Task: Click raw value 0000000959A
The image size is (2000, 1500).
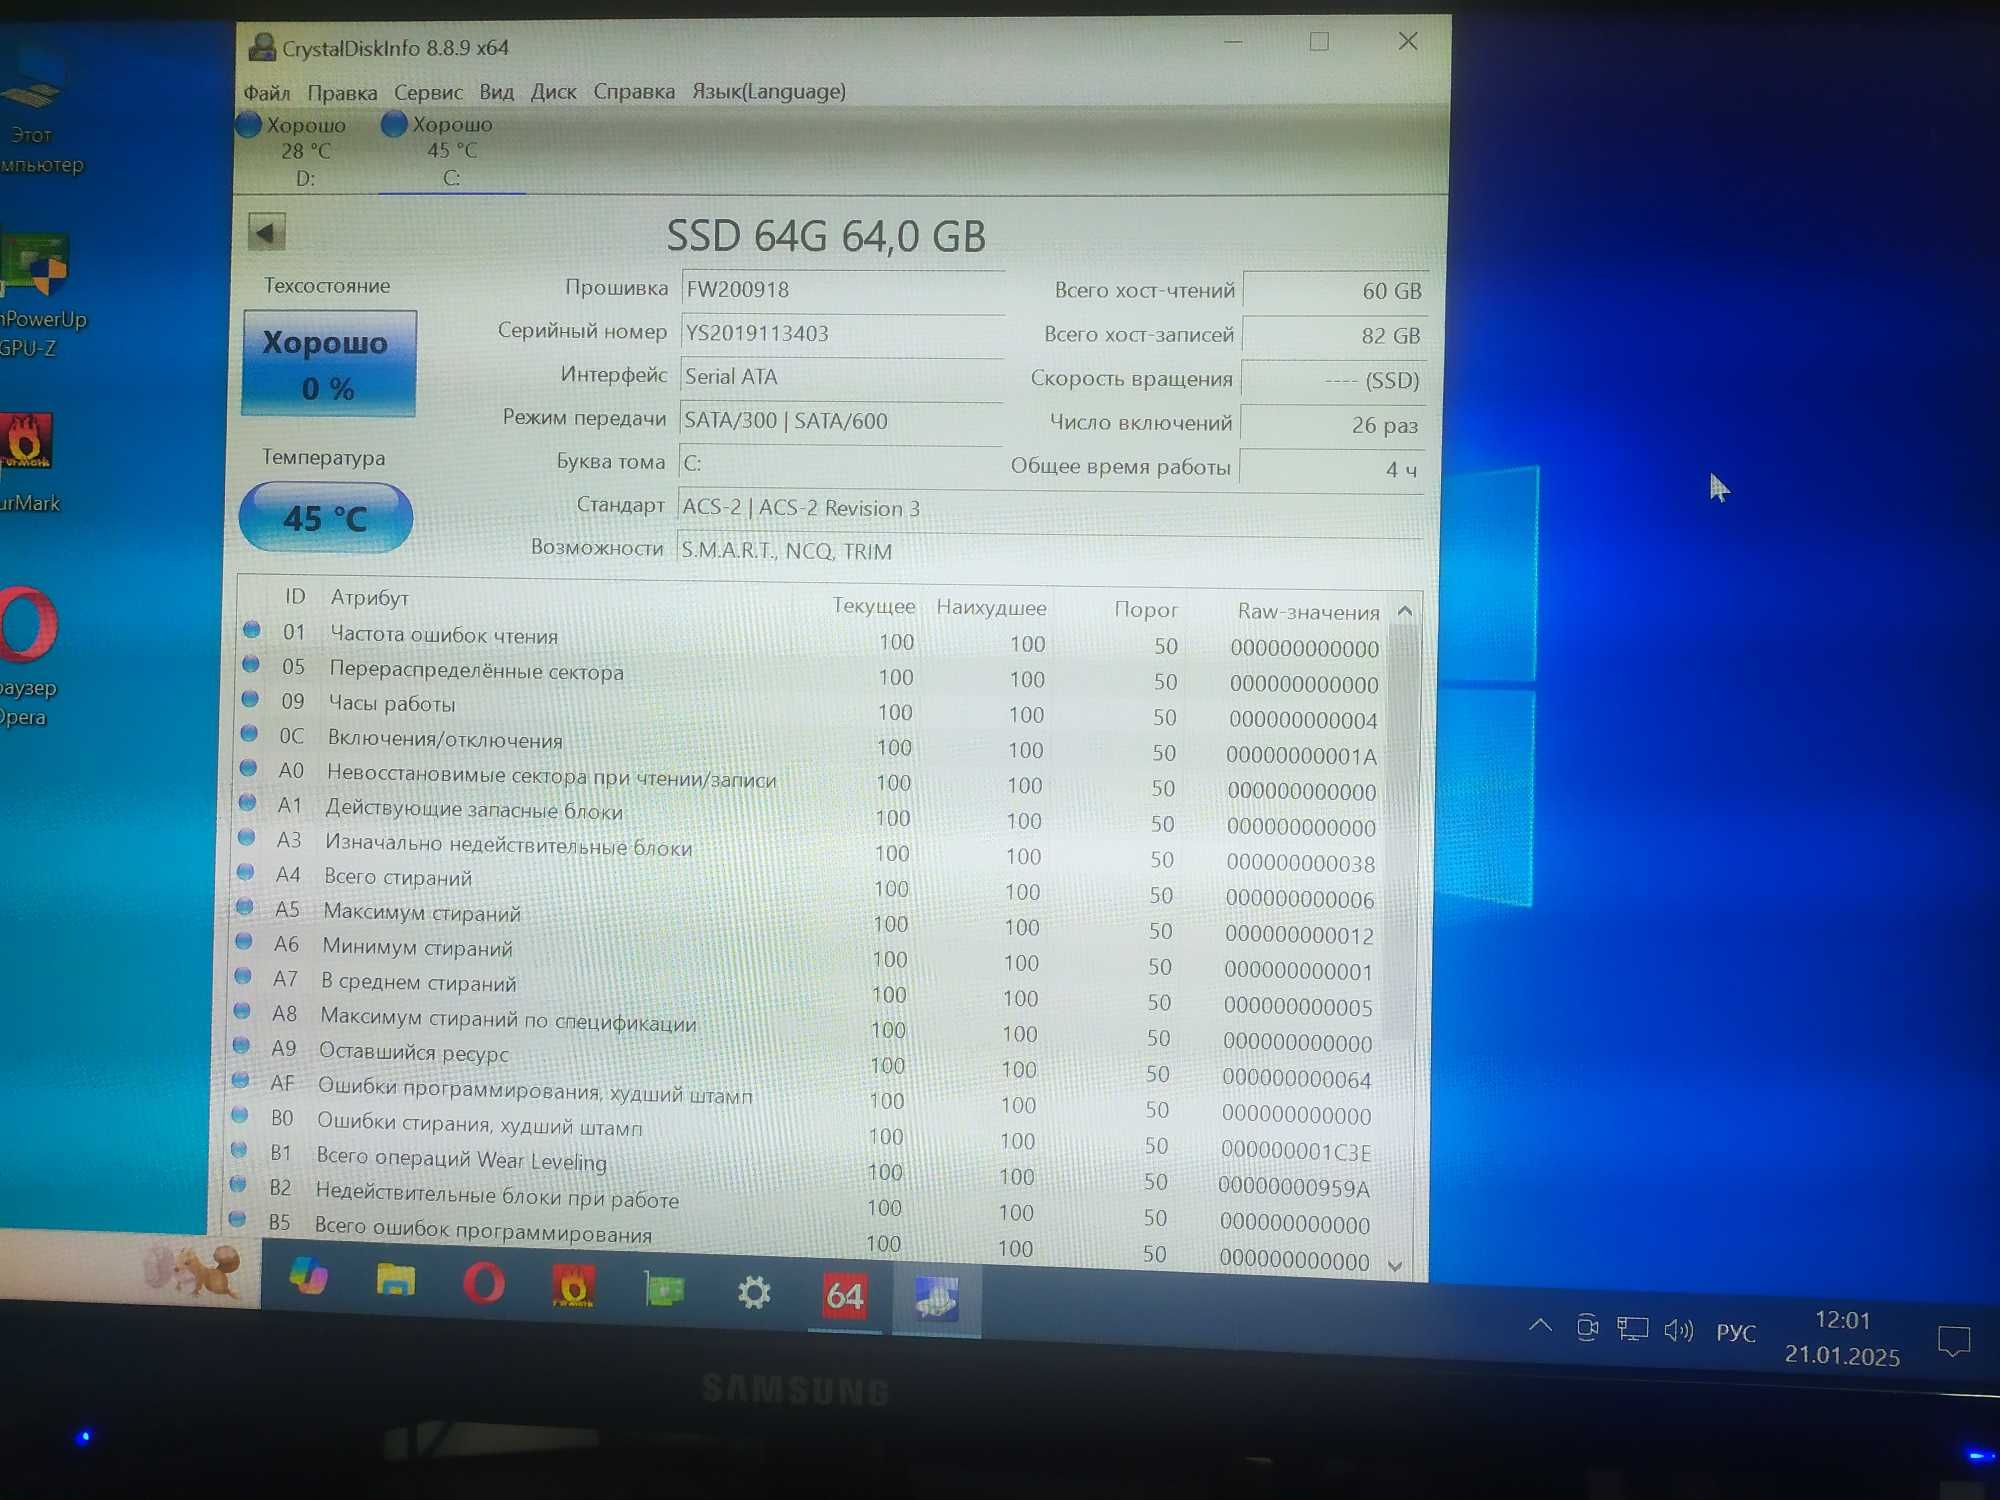Action: click(1294, 1188)
